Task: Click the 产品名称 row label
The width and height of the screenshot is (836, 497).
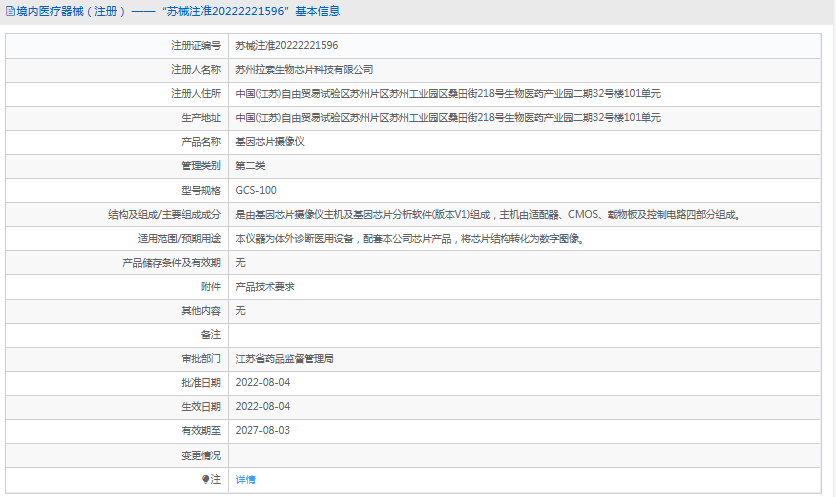Action: tap(200, 141)
